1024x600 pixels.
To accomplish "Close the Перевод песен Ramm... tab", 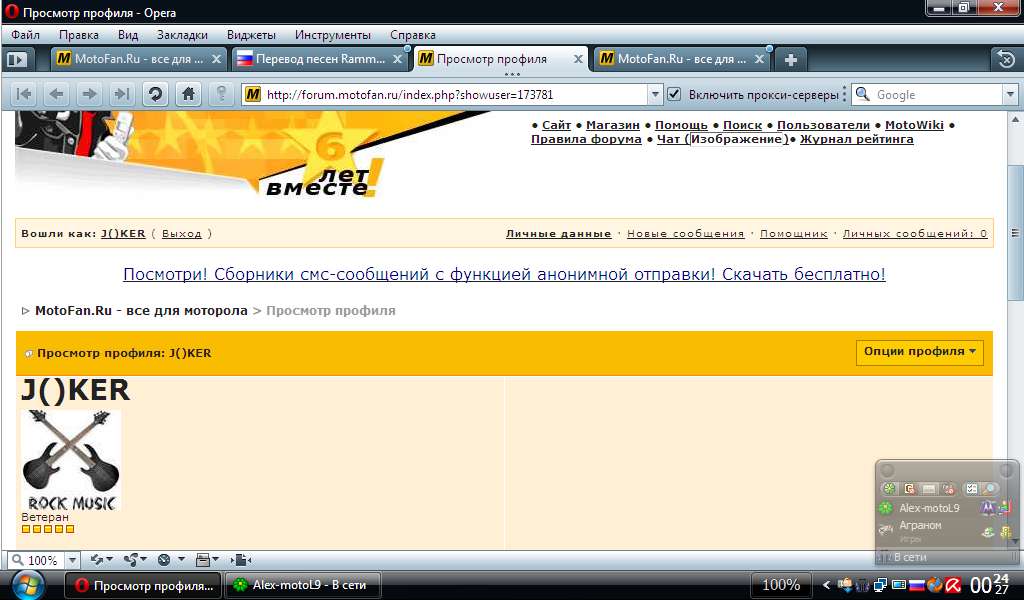I will point(397,59).
